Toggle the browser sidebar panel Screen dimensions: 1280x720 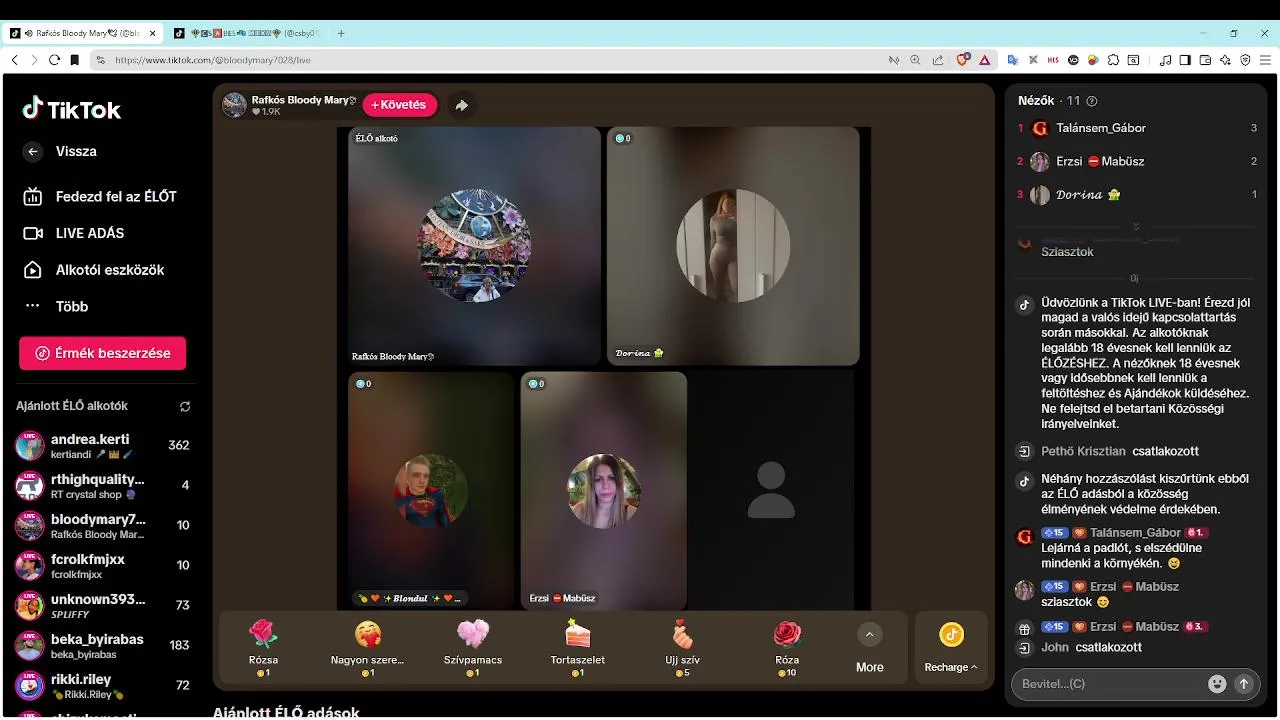(1185, 60)
